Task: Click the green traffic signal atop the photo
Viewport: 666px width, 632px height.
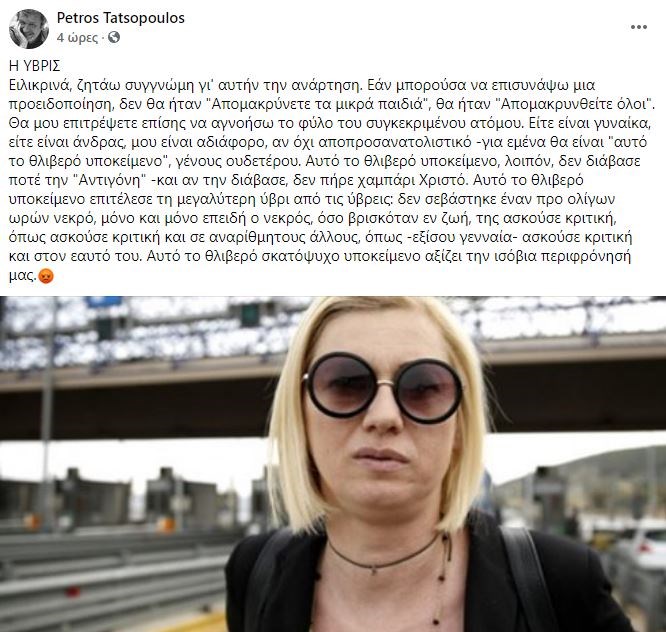Action: (250, 316)
